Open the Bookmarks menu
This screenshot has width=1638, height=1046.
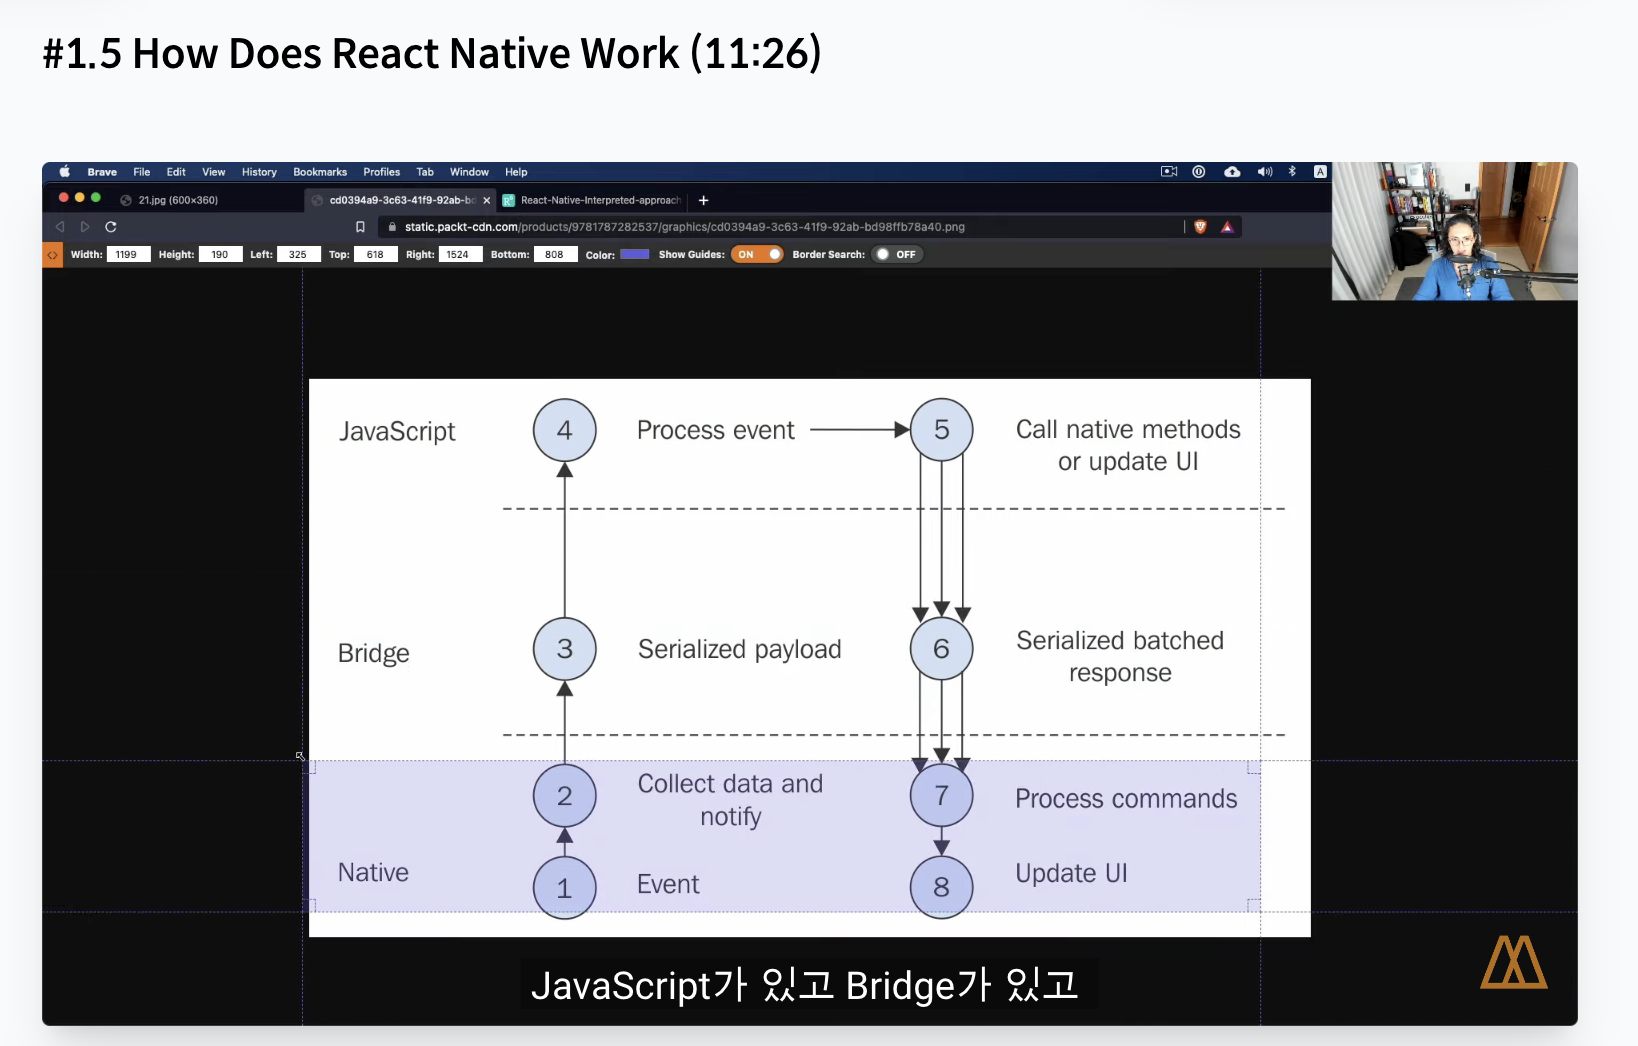[x=320, y=172]
